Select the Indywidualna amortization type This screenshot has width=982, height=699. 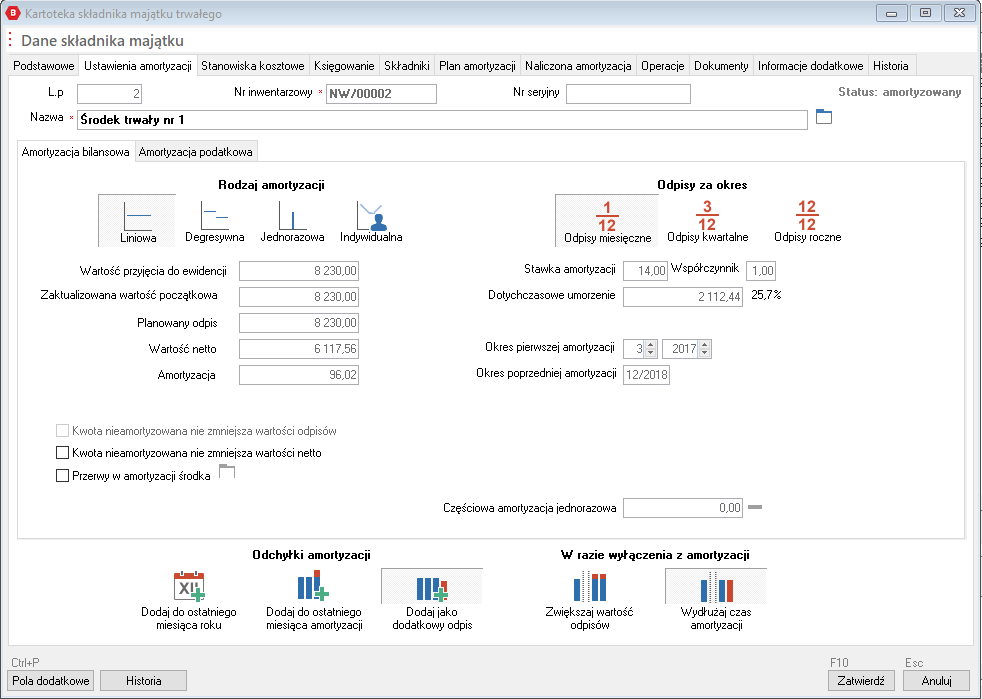coord(371,220)
